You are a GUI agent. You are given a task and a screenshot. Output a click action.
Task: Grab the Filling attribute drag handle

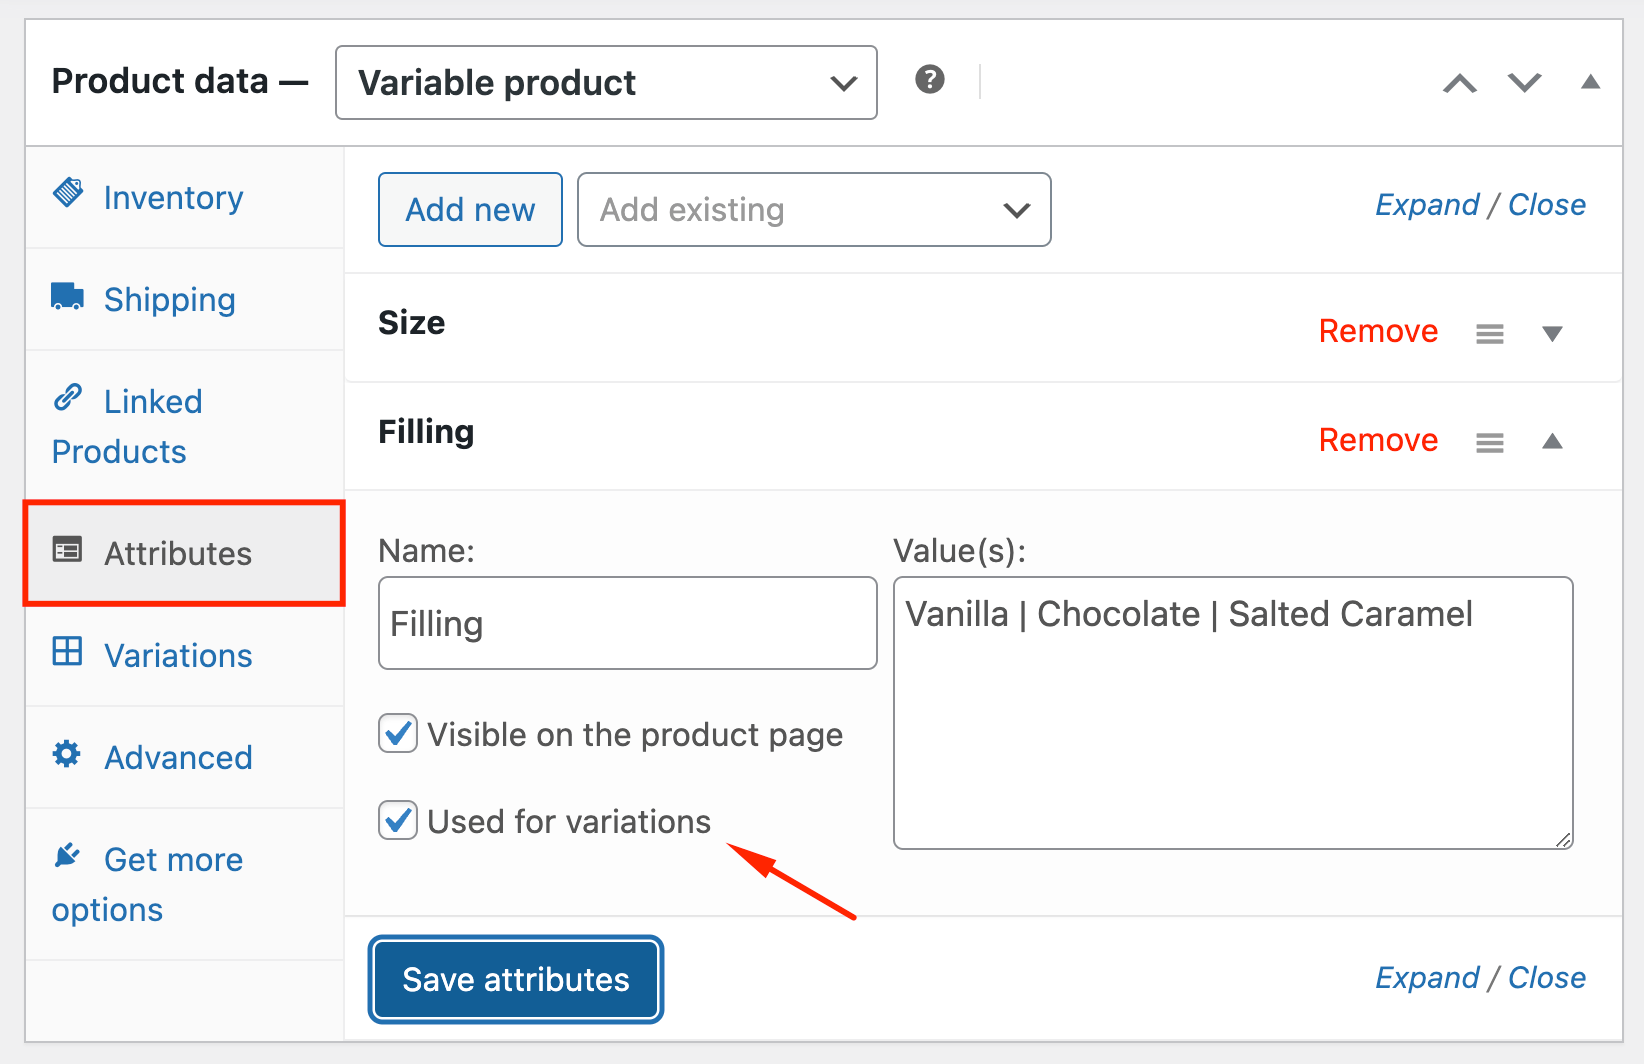1490,443
